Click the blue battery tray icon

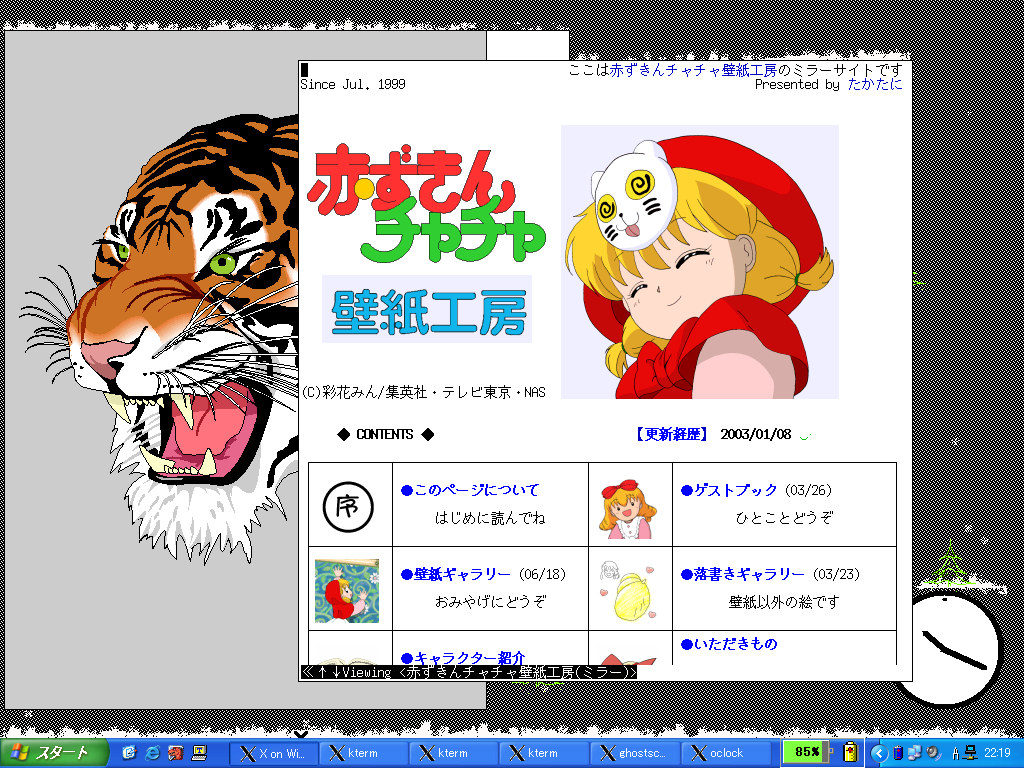[898, 754]
